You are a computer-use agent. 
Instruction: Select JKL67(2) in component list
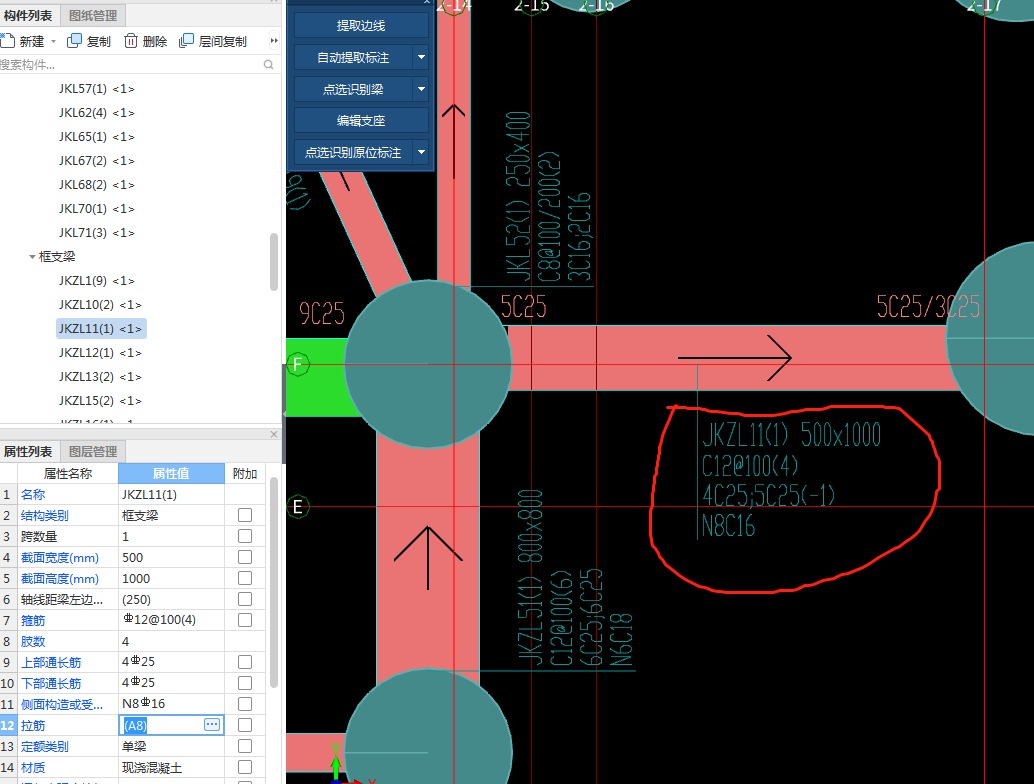click(x=96, y=161)
